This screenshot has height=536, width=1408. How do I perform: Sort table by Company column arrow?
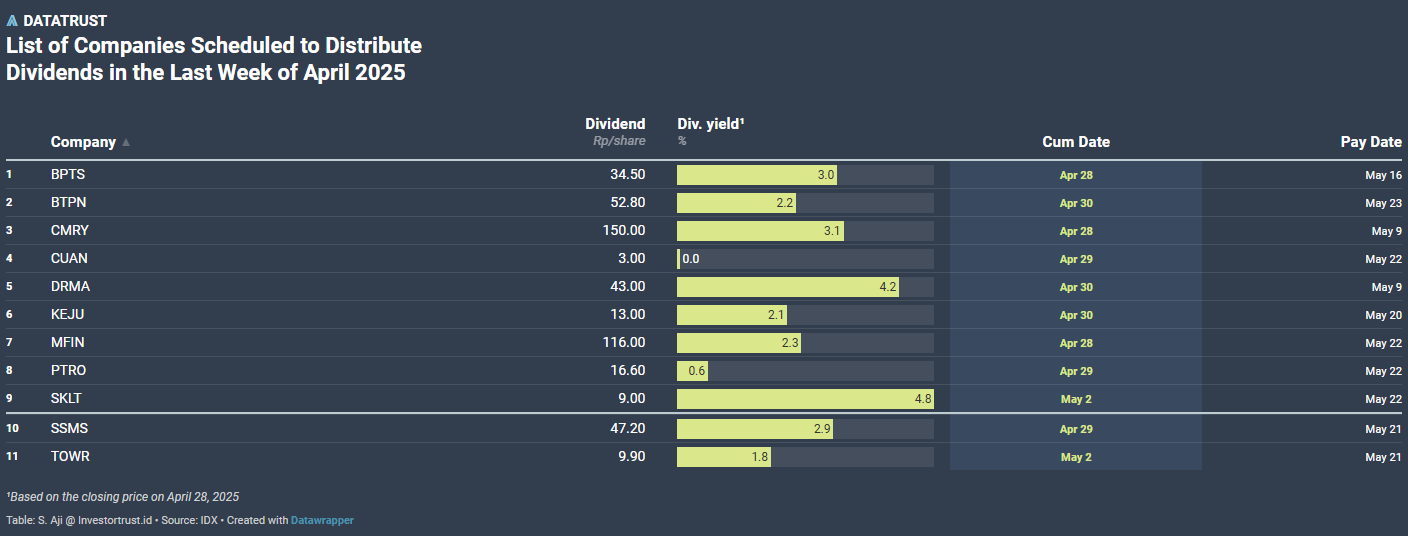tap(126, 143)
